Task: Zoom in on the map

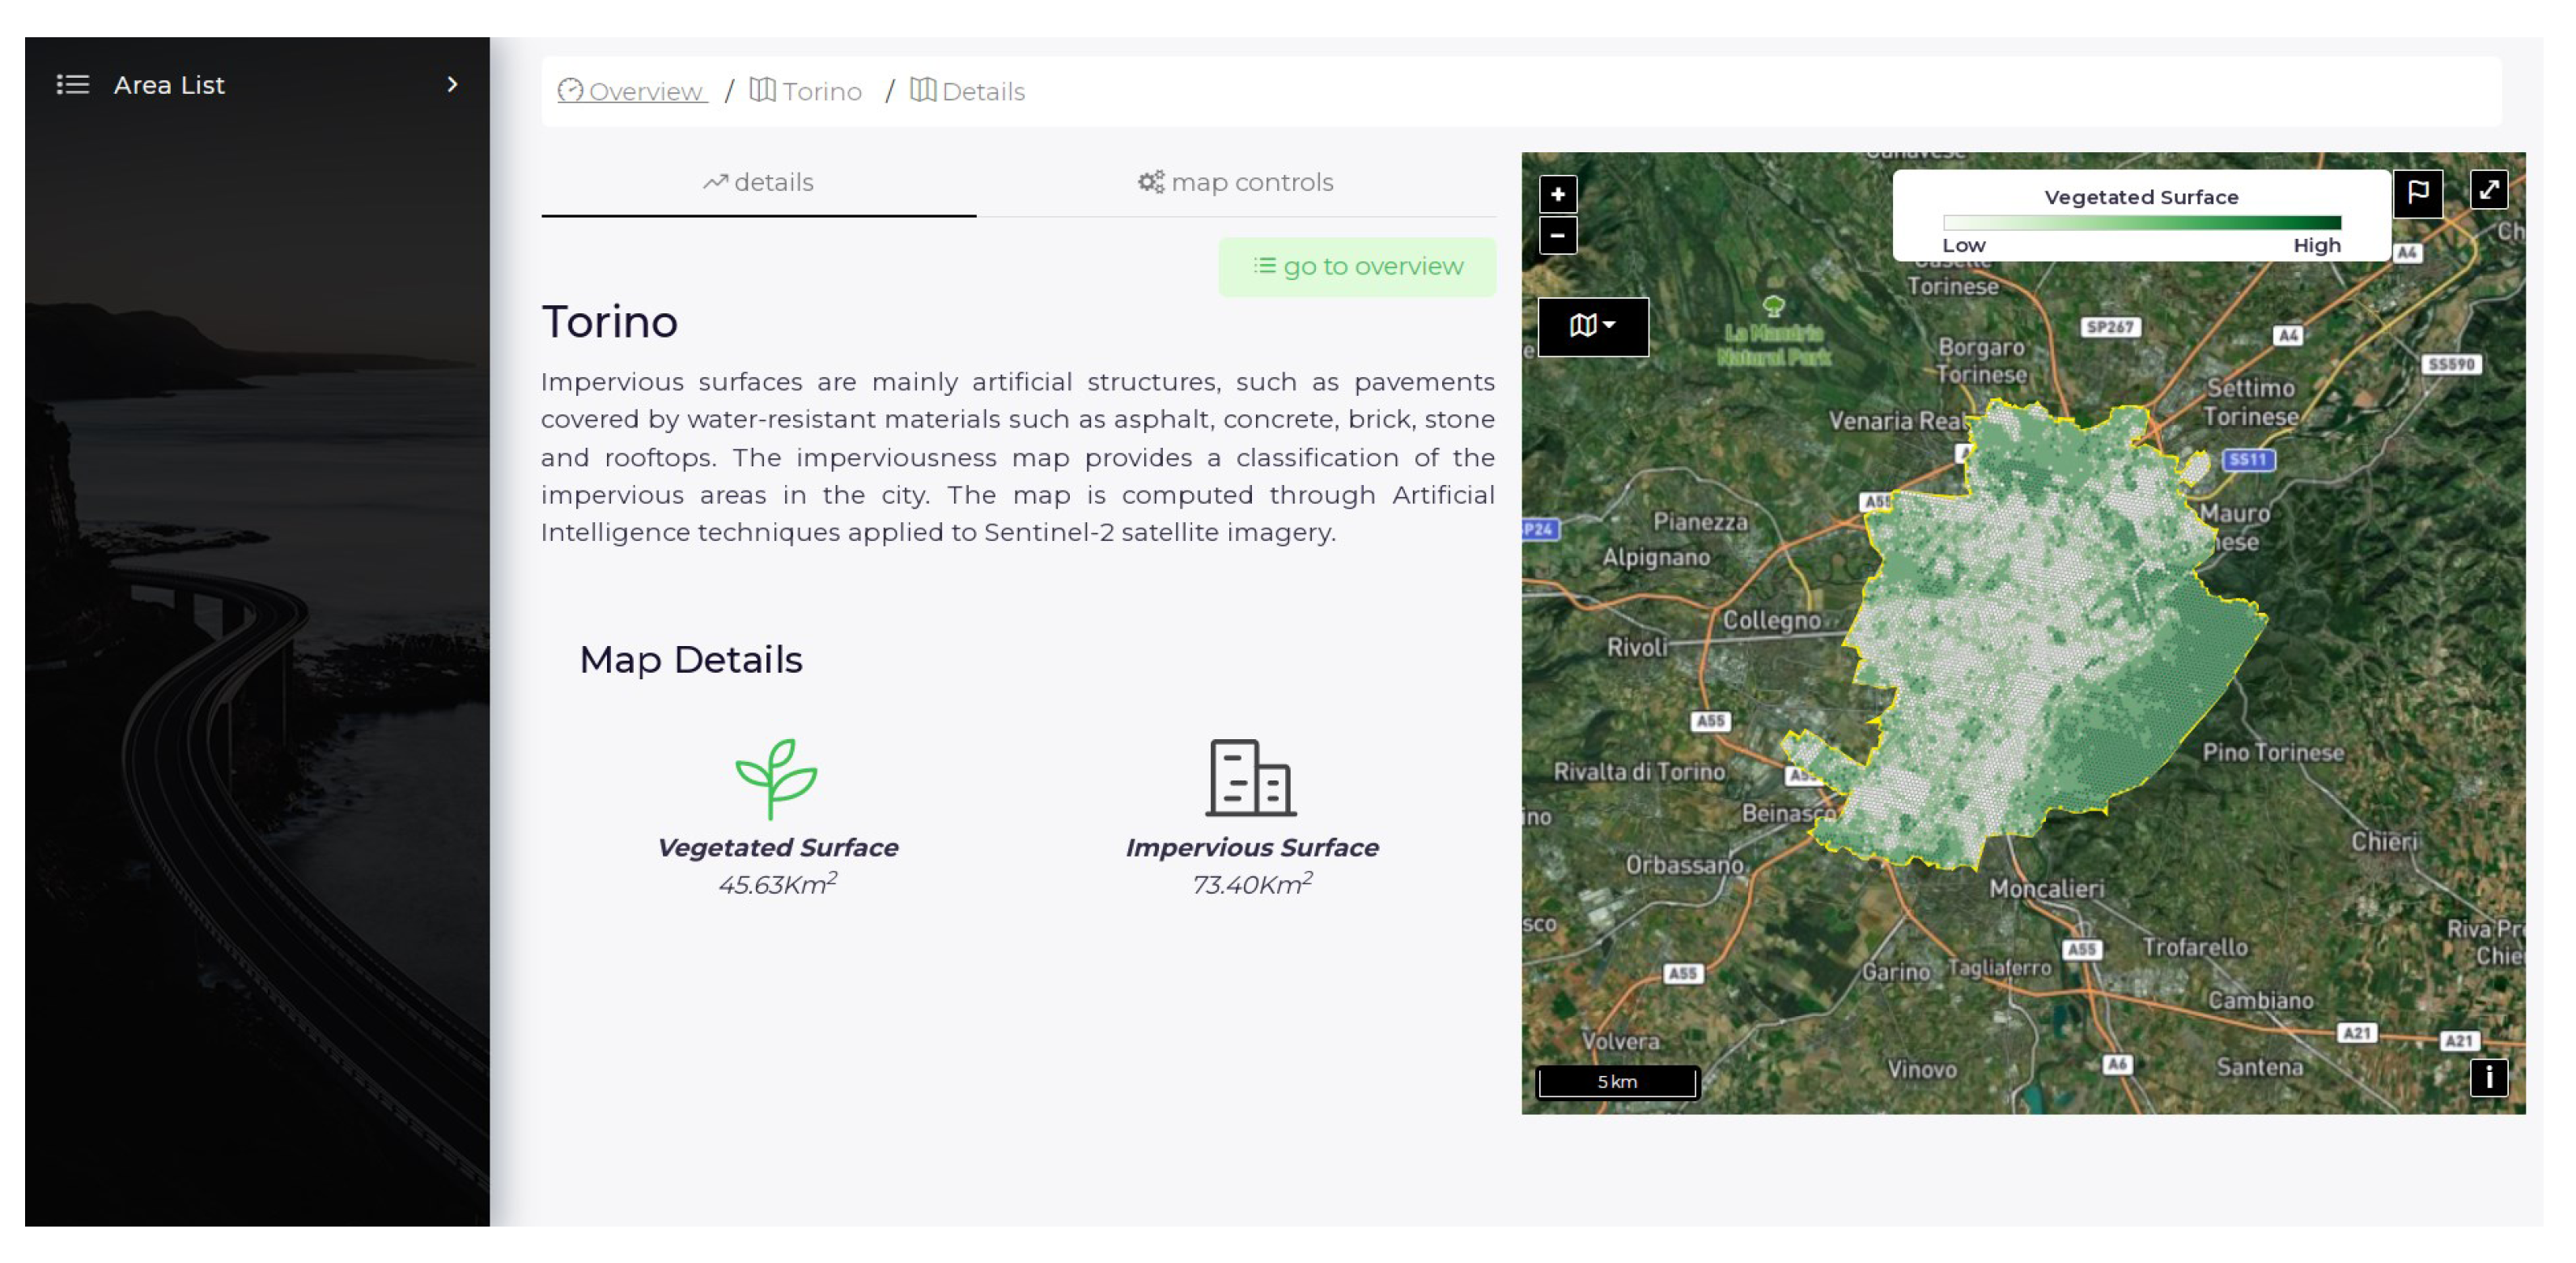Action: pos(1557,194)
